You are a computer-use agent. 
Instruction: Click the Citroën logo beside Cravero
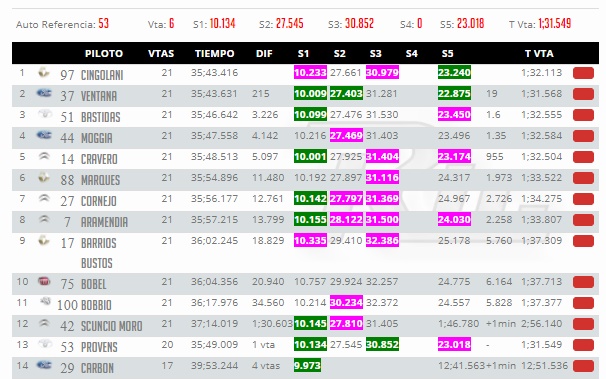click(44, 156)
